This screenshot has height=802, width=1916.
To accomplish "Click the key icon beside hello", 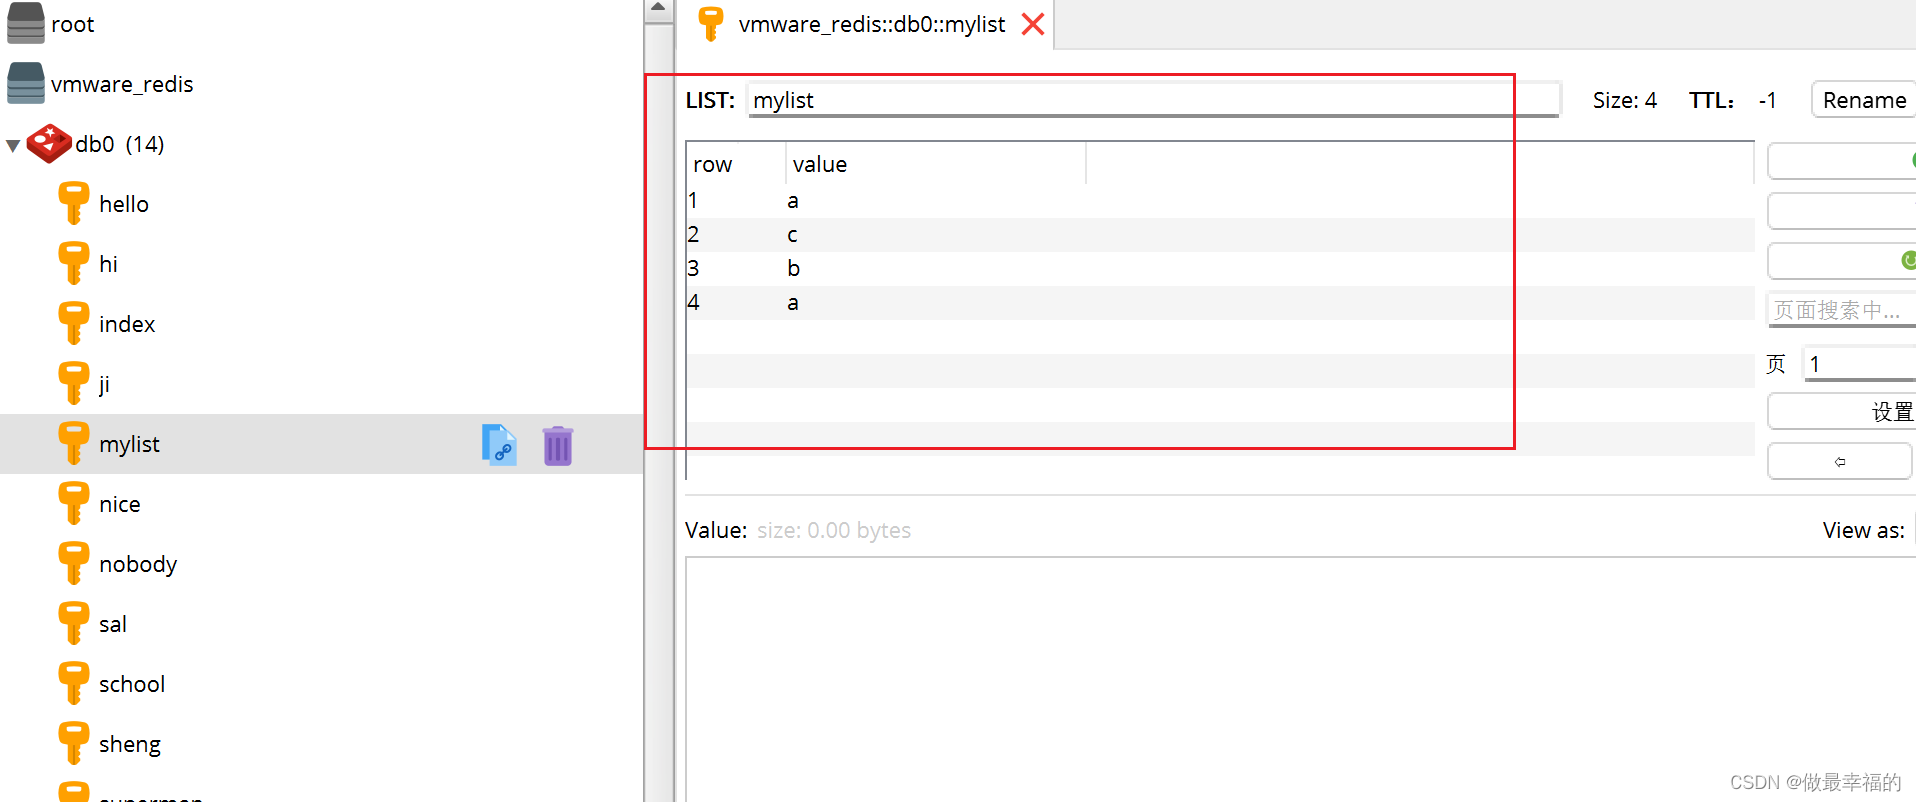I will pyautogui.click(x=73, y=203).
